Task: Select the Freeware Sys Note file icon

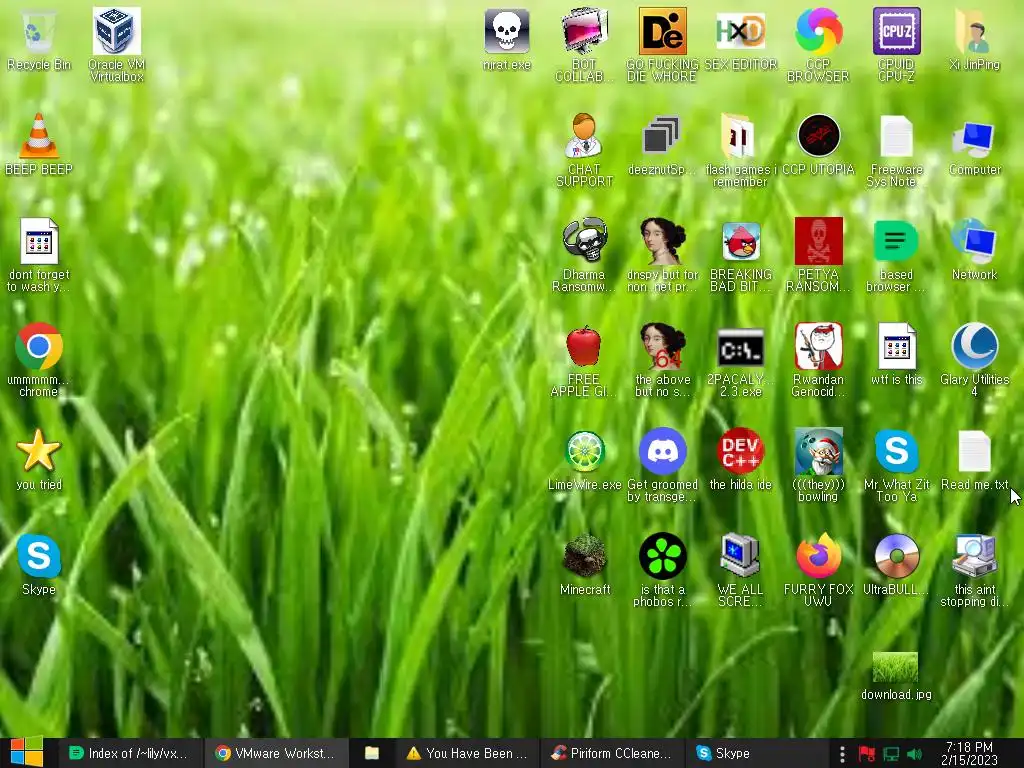Action: (x=896, y=136)
